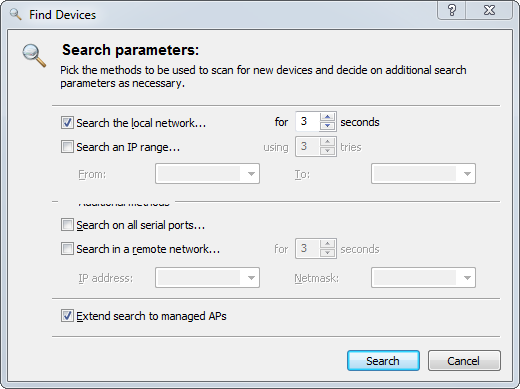This screenshot has width=520, height=389.
Task: Click the magnifier icon in title bar
Action: (15, 15)
